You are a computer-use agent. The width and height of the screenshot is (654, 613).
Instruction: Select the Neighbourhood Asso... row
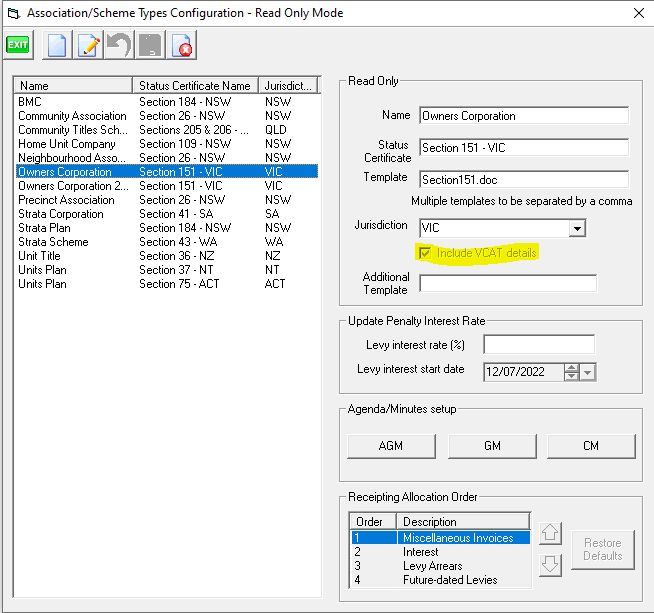tap(167, 158)
